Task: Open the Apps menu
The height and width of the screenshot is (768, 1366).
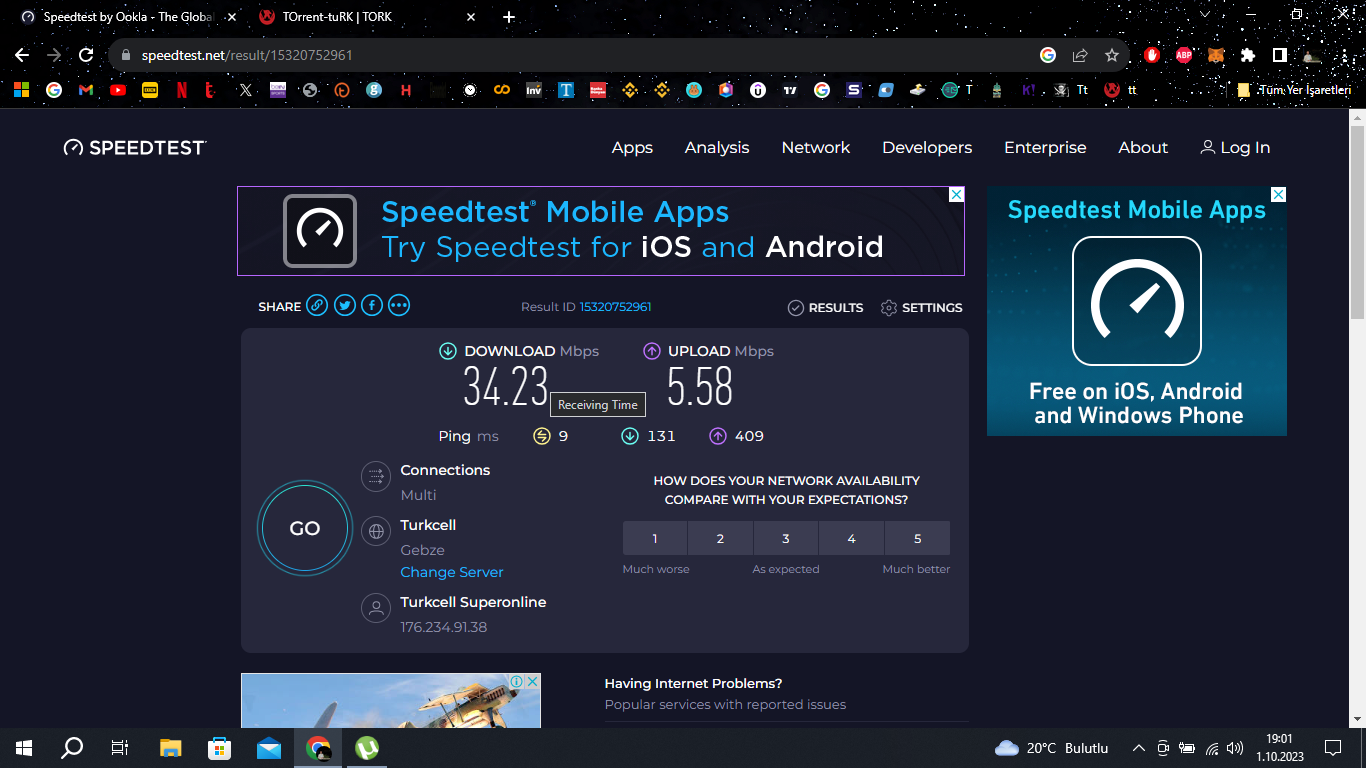Action: coord(632,147)
